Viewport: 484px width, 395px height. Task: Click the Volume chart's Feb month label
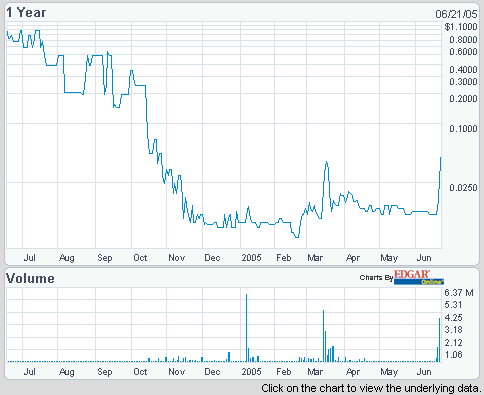tap(284, 371)
